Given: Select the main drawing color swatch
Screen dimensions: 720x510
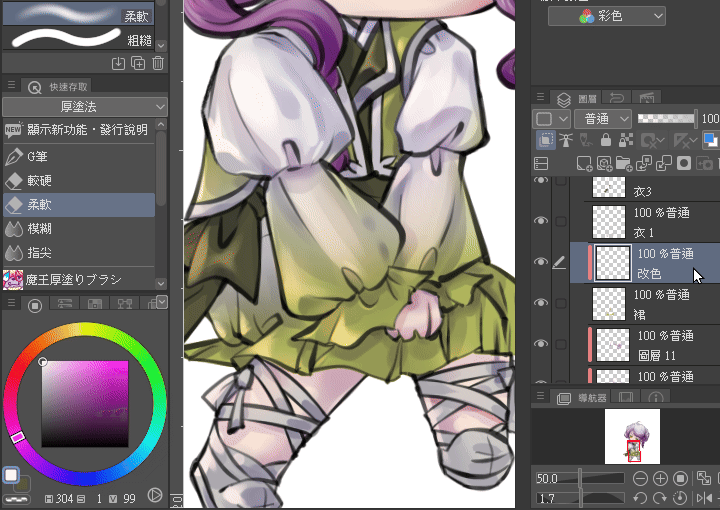Looking at the screenshot, I should point(11,475).
